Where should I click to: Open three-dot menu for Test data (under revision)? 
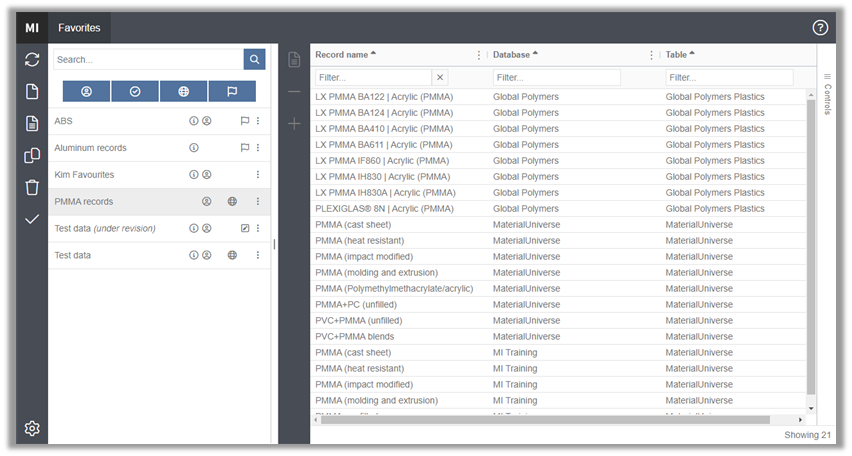tap(258, 228)
